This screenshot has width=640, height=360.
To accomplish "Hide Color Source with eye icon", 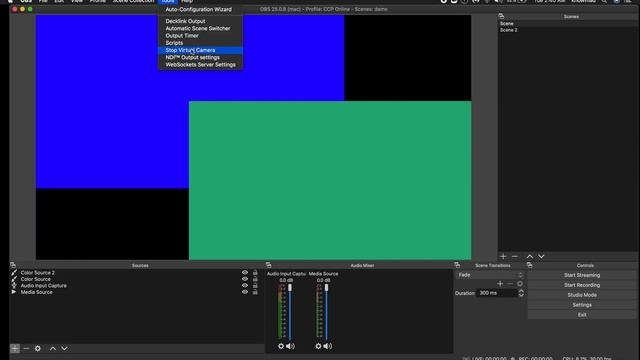I will click(245, 279).
